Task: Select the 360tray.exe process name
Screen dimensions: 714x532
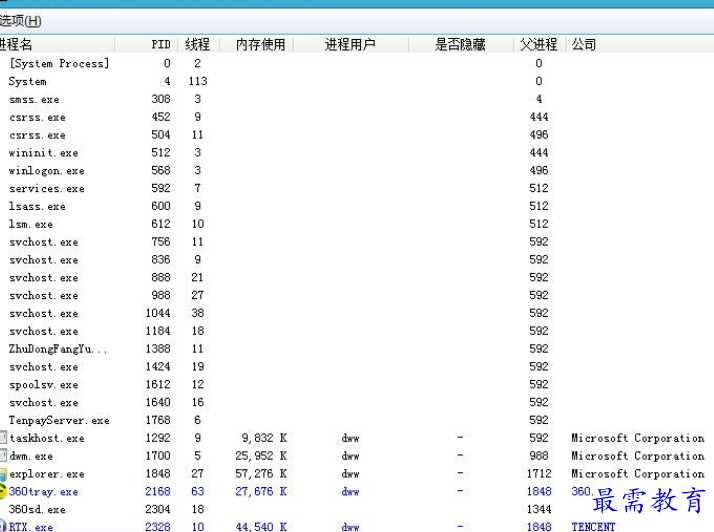Action: click(x=43, y=491)
